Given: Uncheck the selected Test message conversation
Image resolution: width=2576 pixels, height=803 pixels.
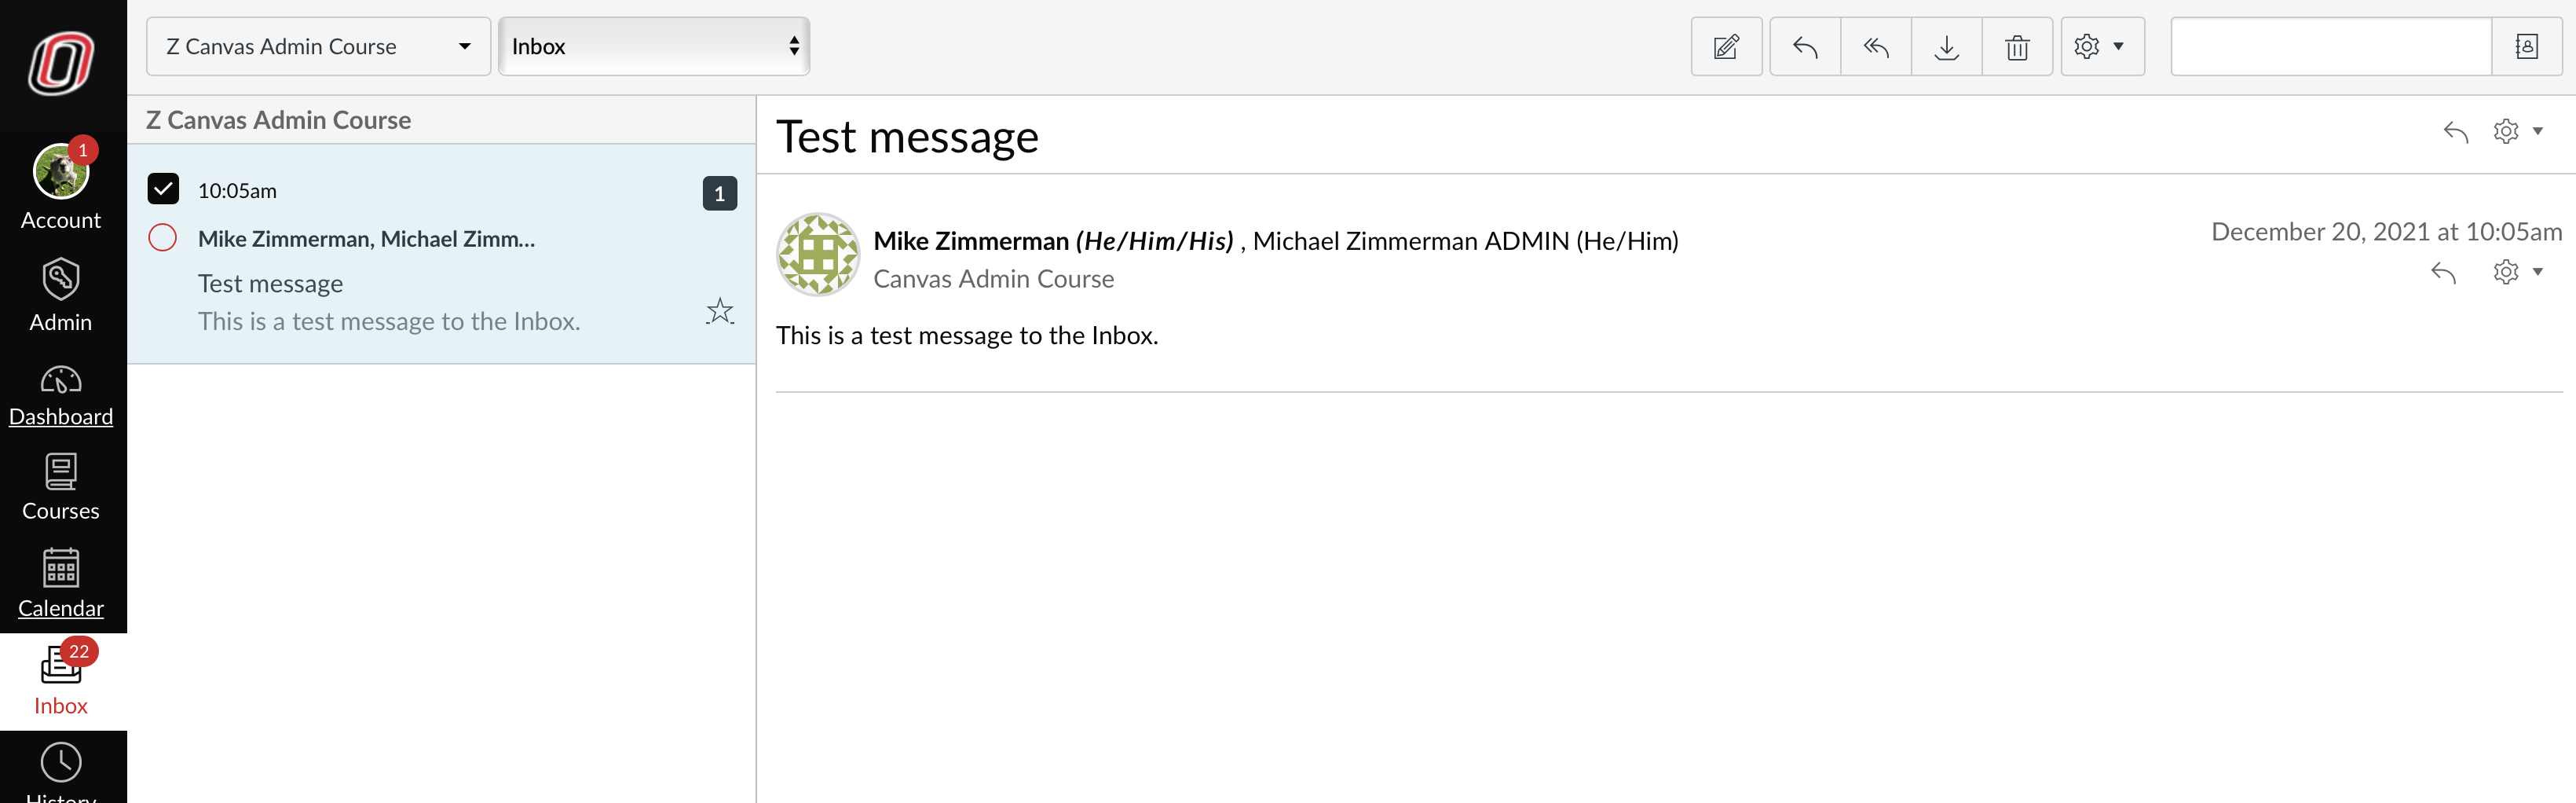Looking at the screenshot, I should (165, 188).
